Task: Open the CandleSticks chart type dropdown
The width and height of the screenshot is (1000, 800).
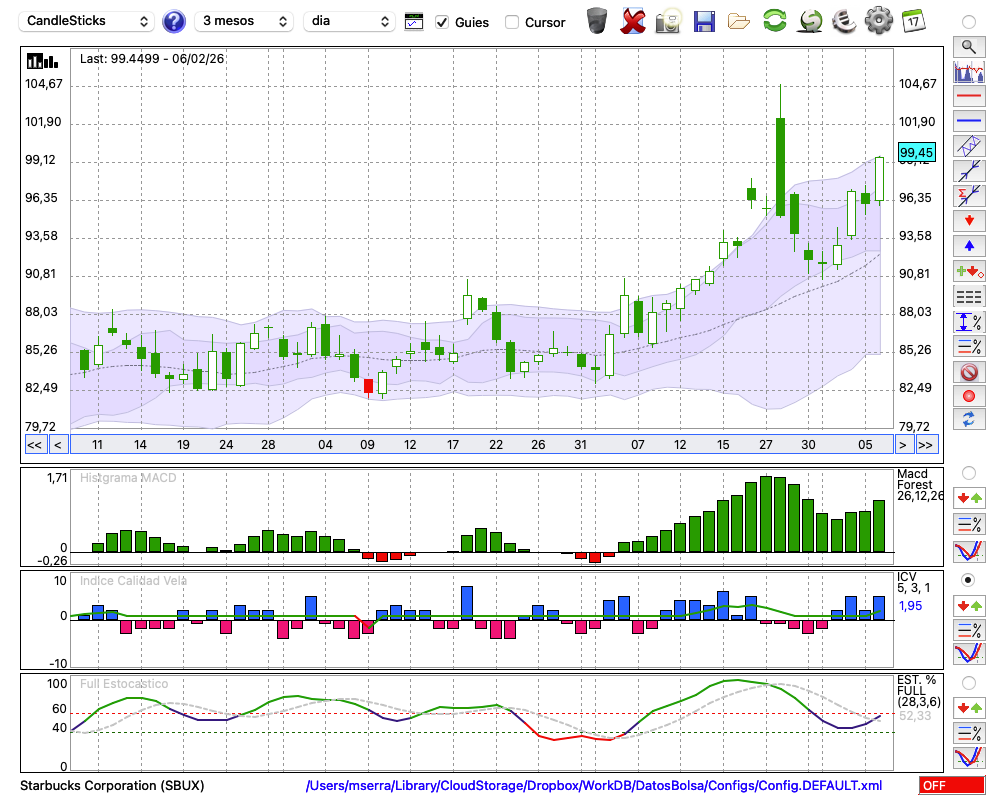Action: [x=88, y=21]
